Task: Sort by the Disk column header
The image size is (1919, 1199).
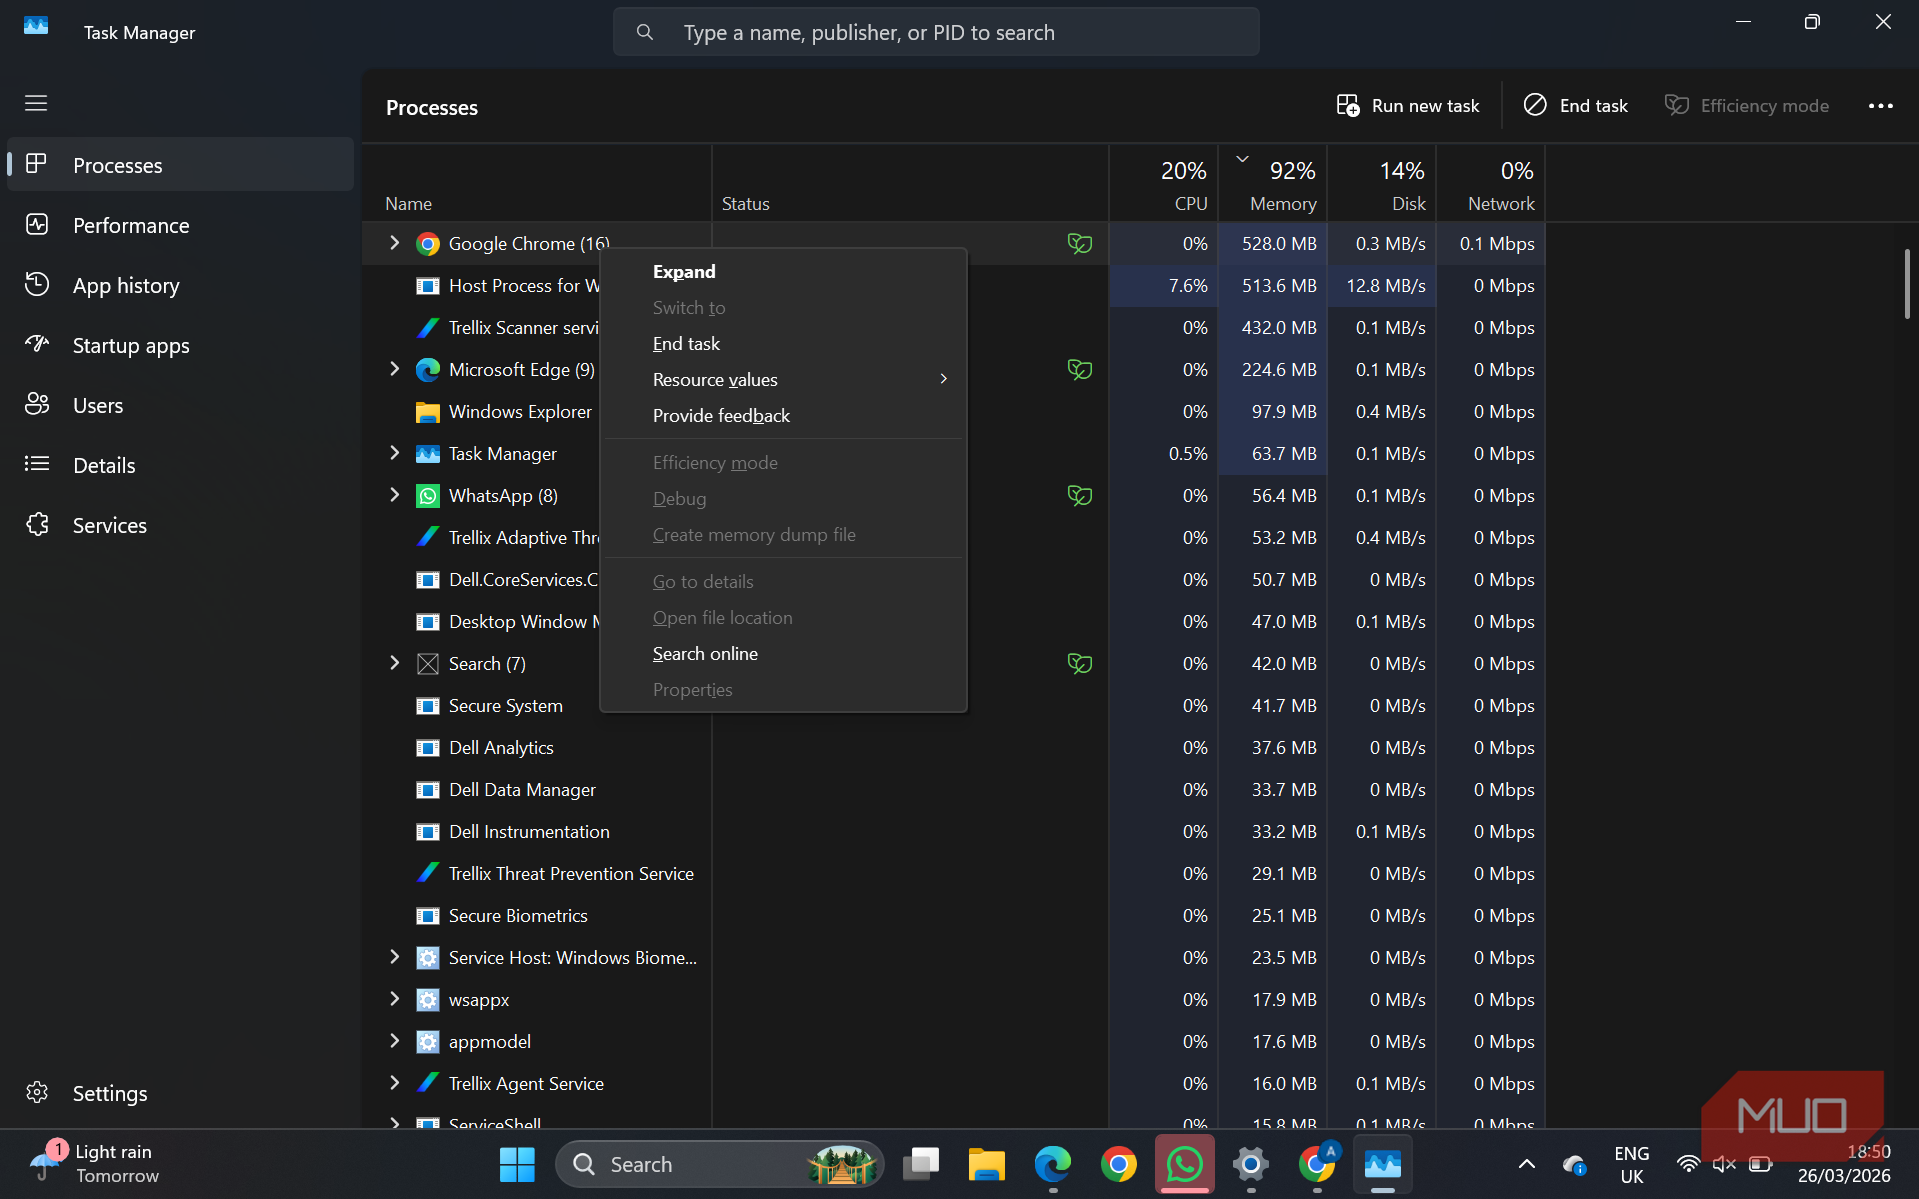Action: pyautogui.click(x=1382, y=185)
